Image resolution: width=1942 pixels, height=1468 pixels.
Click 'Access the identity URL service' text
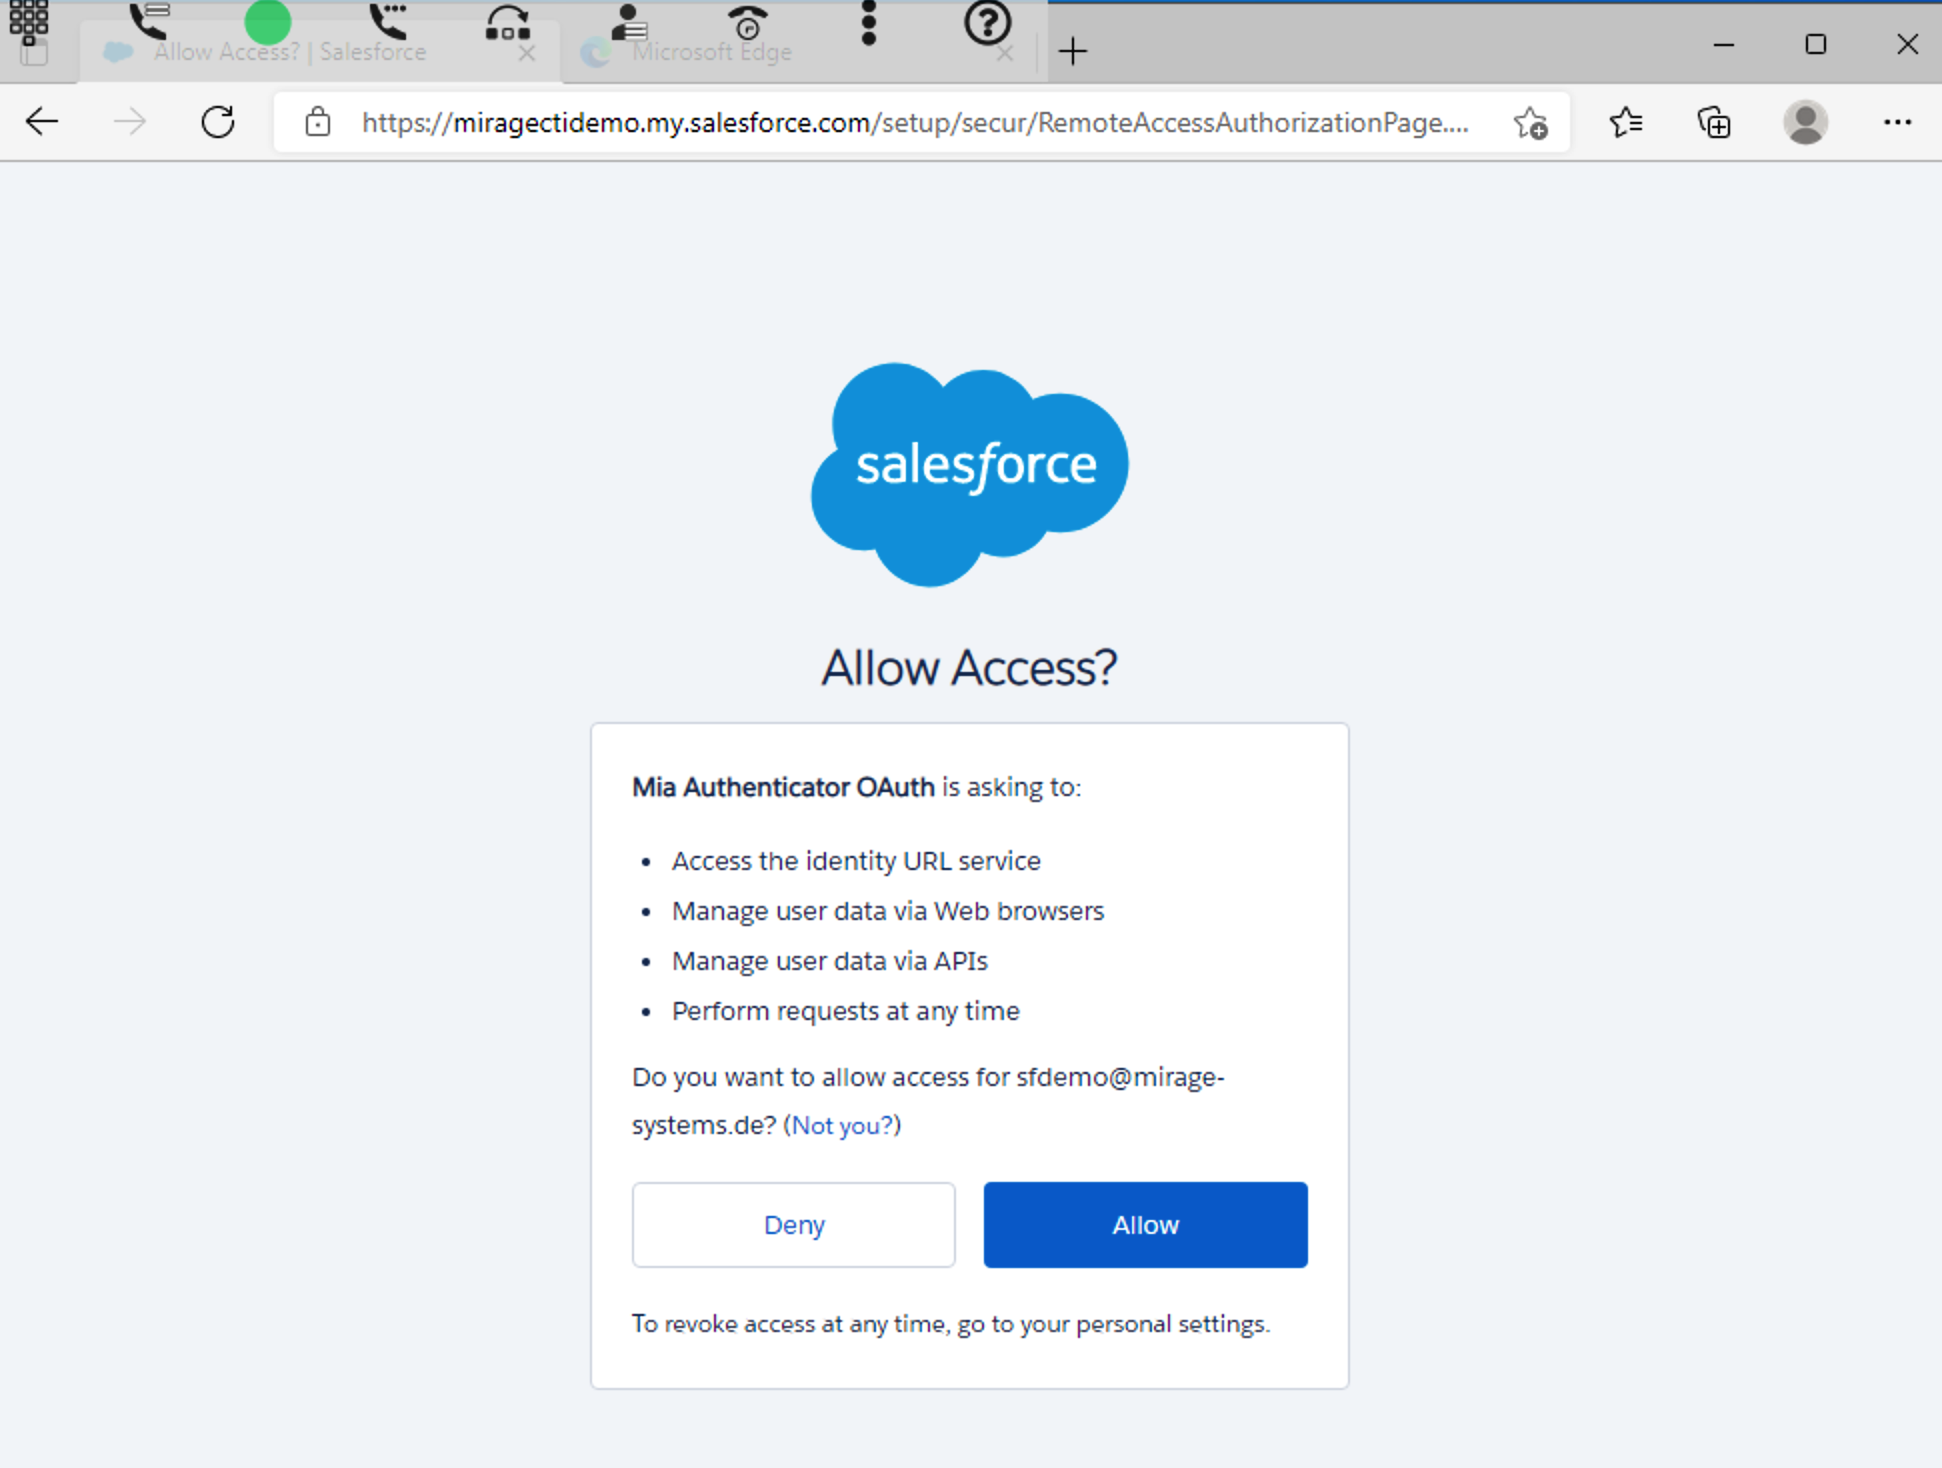click(x=856, y=861)
